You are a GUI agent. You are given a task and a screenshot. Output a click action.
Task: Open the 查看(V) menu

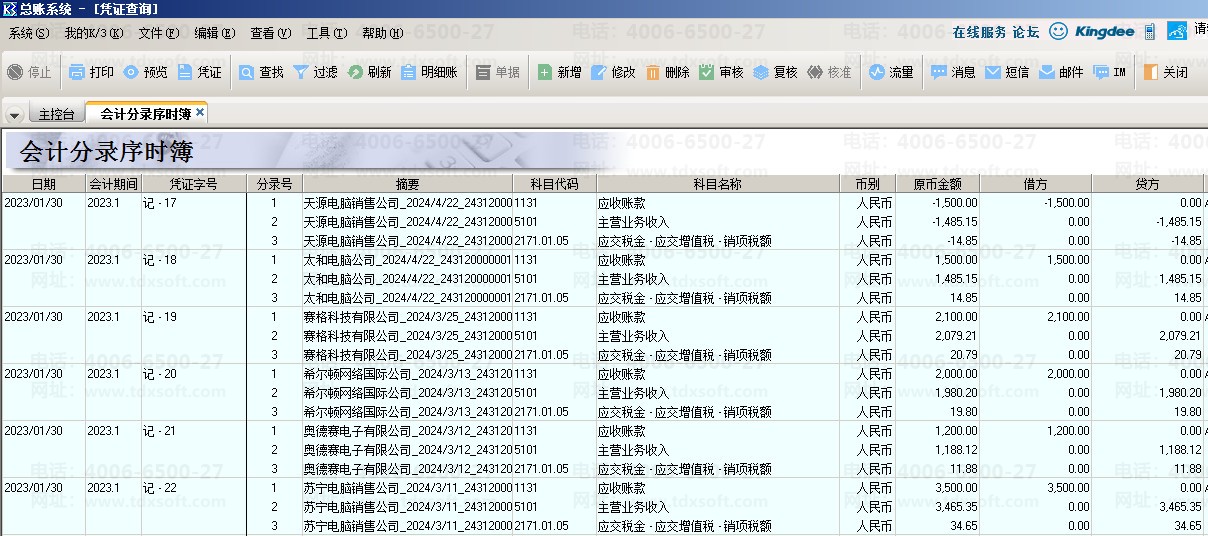[271, 33]
